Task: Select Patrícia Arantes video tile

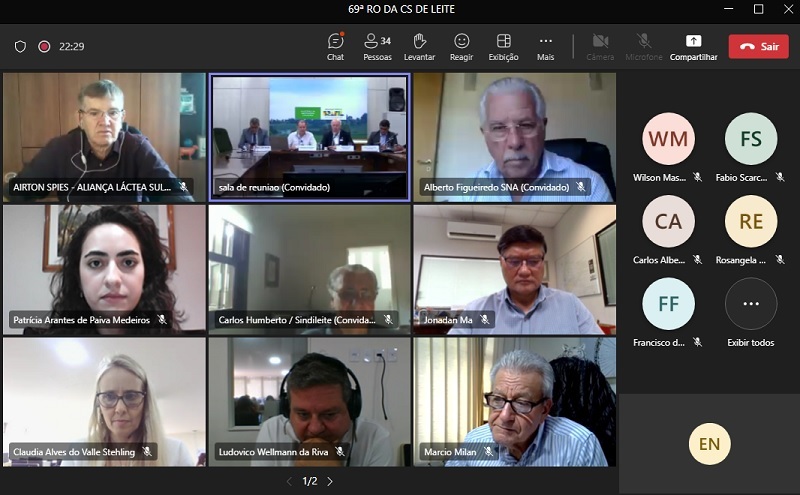Action: [104, 268]
